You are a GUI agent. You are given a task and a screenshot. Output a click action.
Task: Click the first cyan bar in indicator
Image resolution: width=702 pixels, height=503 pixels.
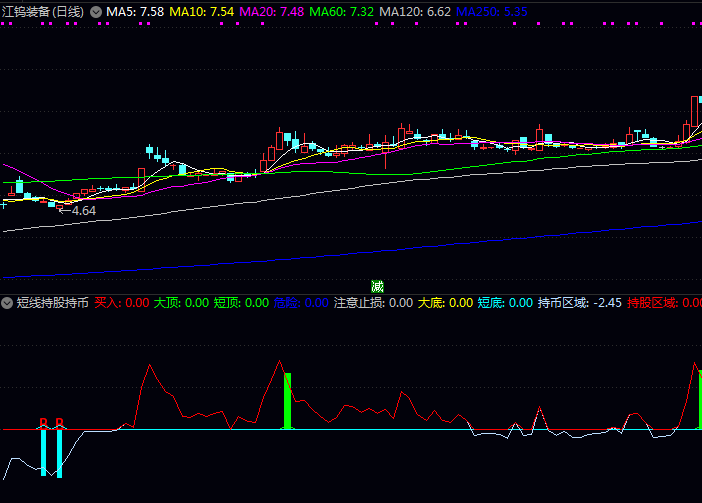click(43, 452)
